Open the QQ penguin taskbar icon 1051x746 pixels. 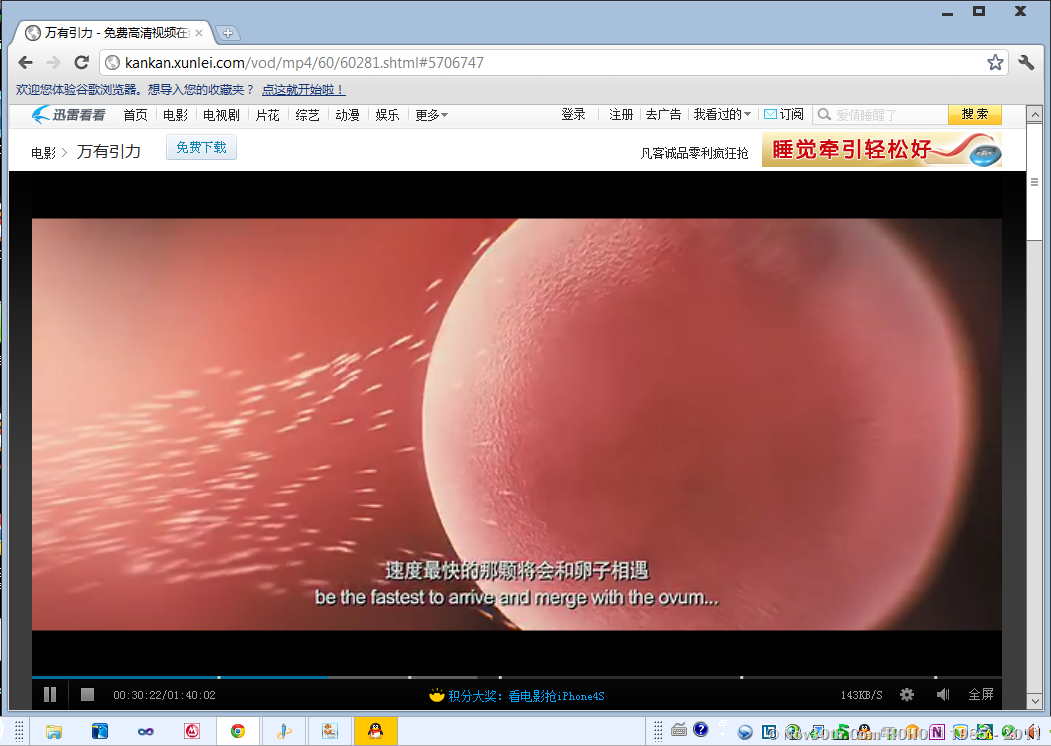coord(375,731)
